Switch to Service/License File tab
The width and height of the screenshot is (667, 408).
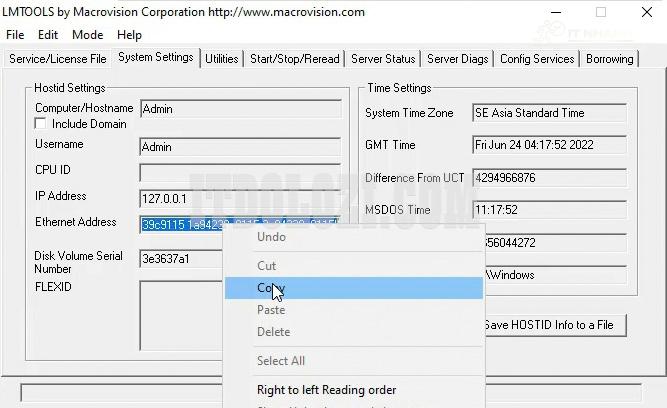57,59
